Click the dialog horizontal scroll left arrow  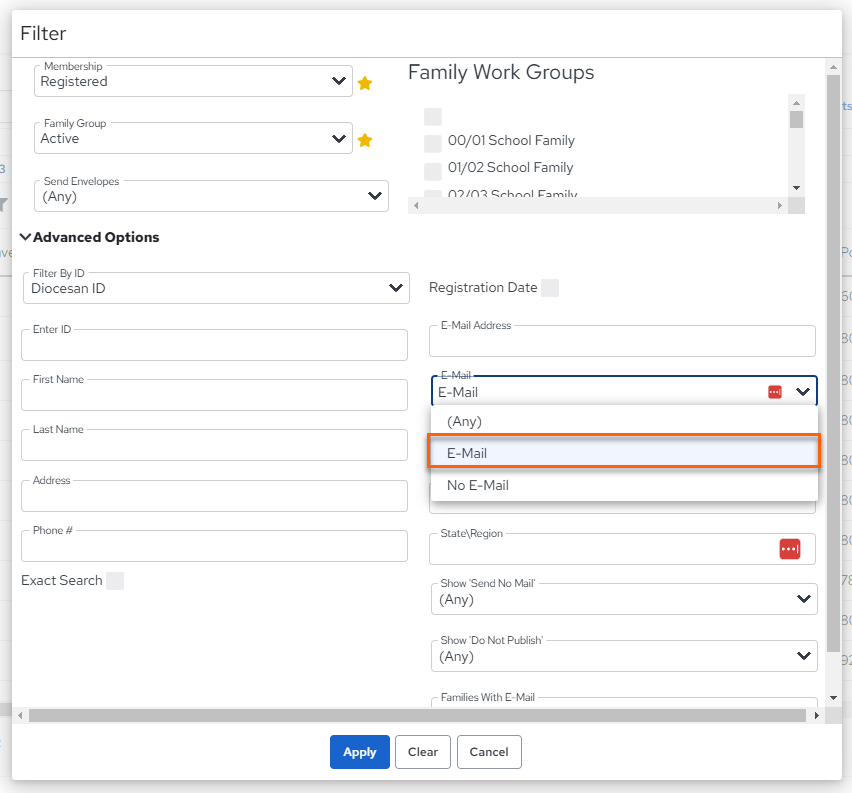[x=20, y=716]
